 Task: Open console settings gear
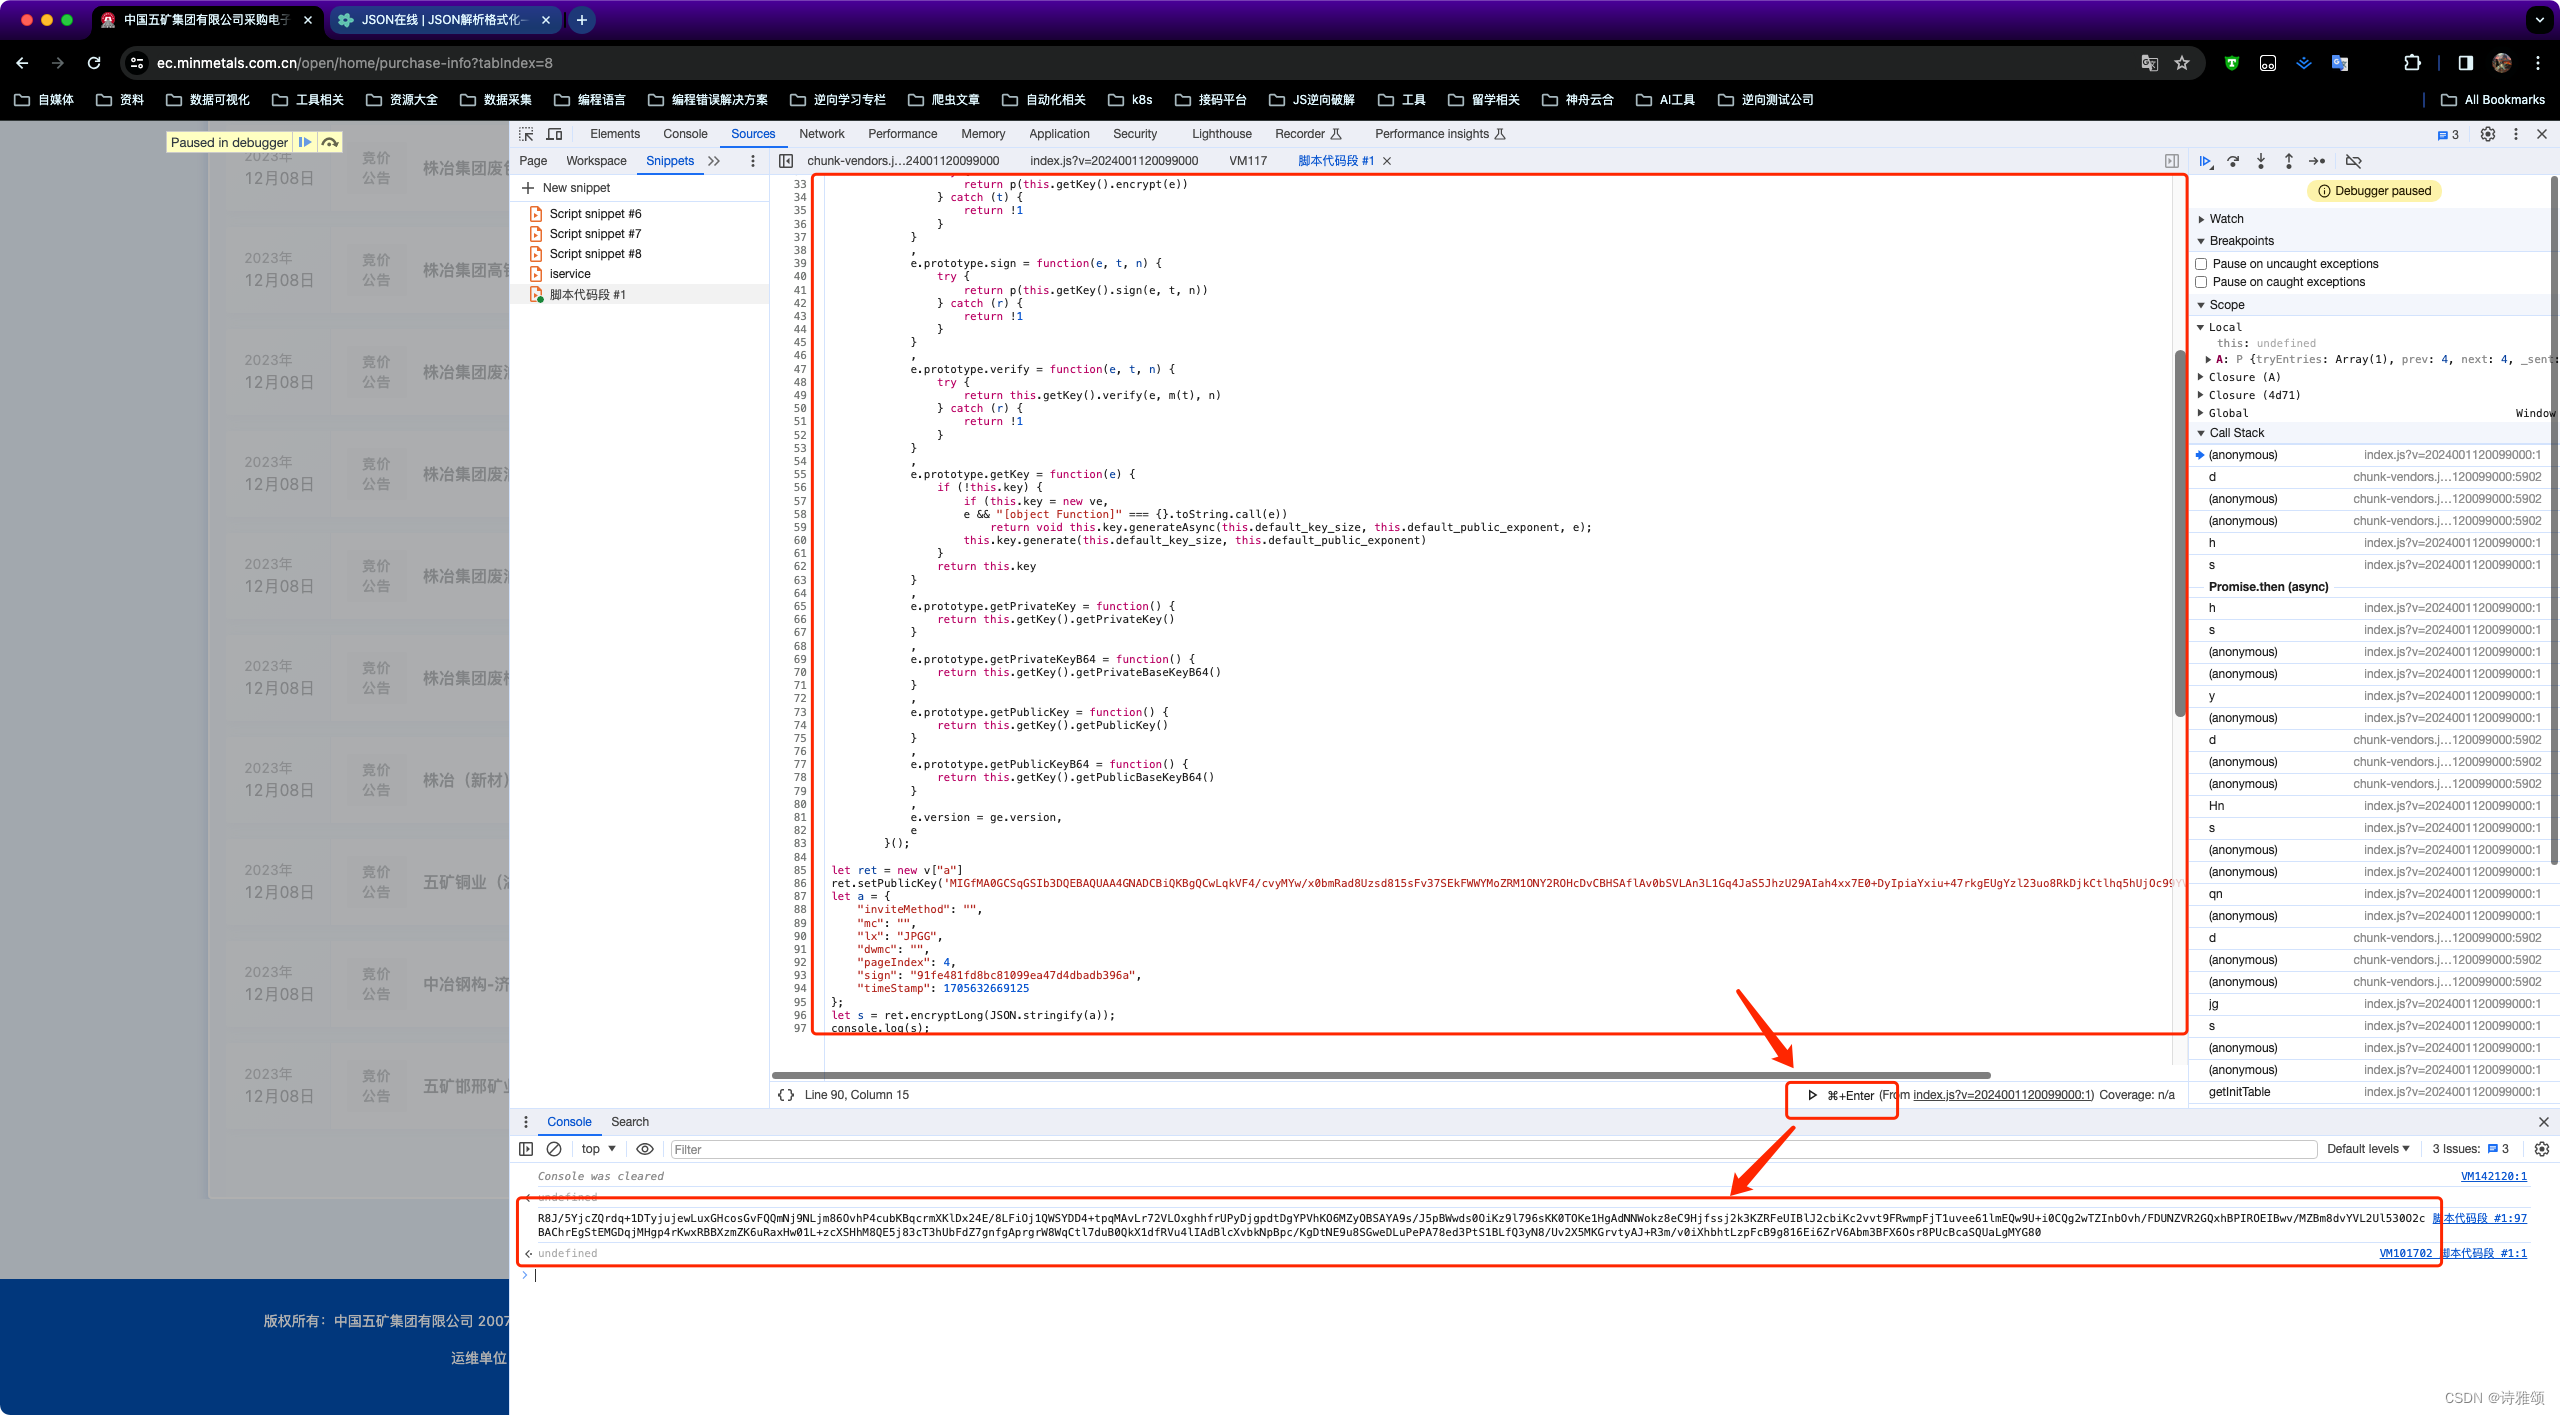coord(2542,1149)
